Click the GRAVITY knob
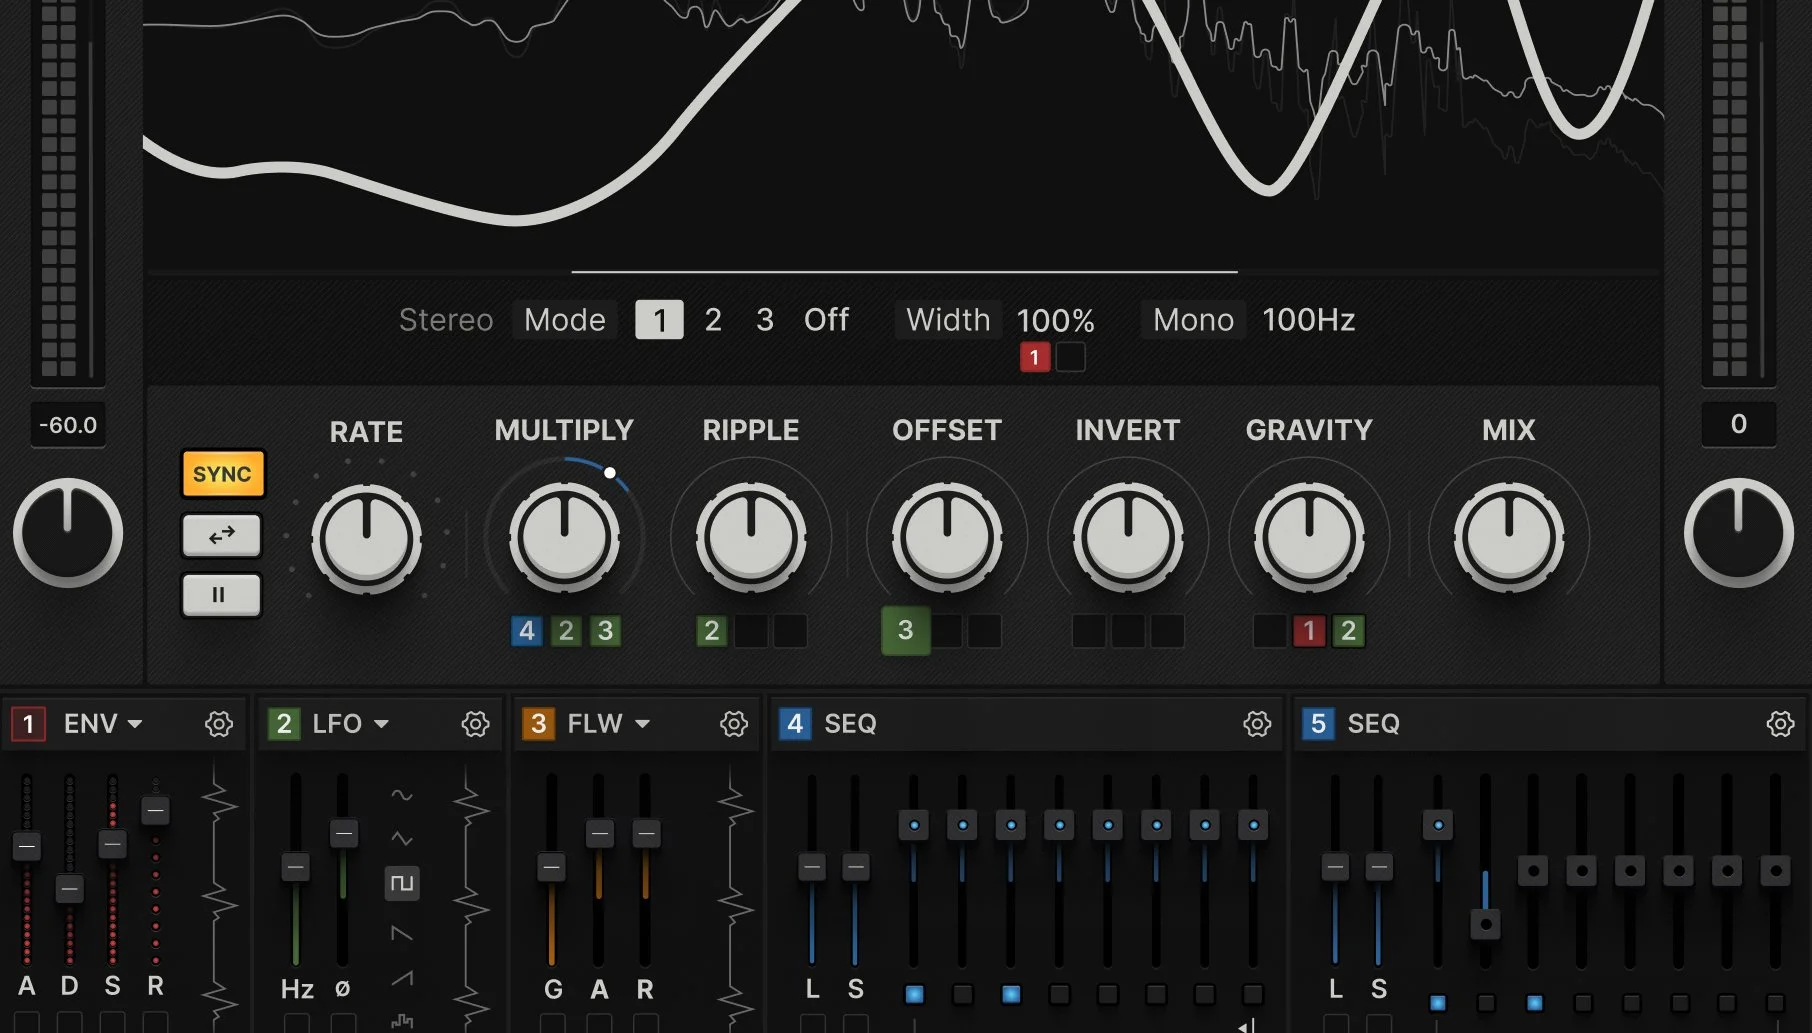This screenshot has height=1033, width=1812. pyautogui.click(x=1308, y=537)
